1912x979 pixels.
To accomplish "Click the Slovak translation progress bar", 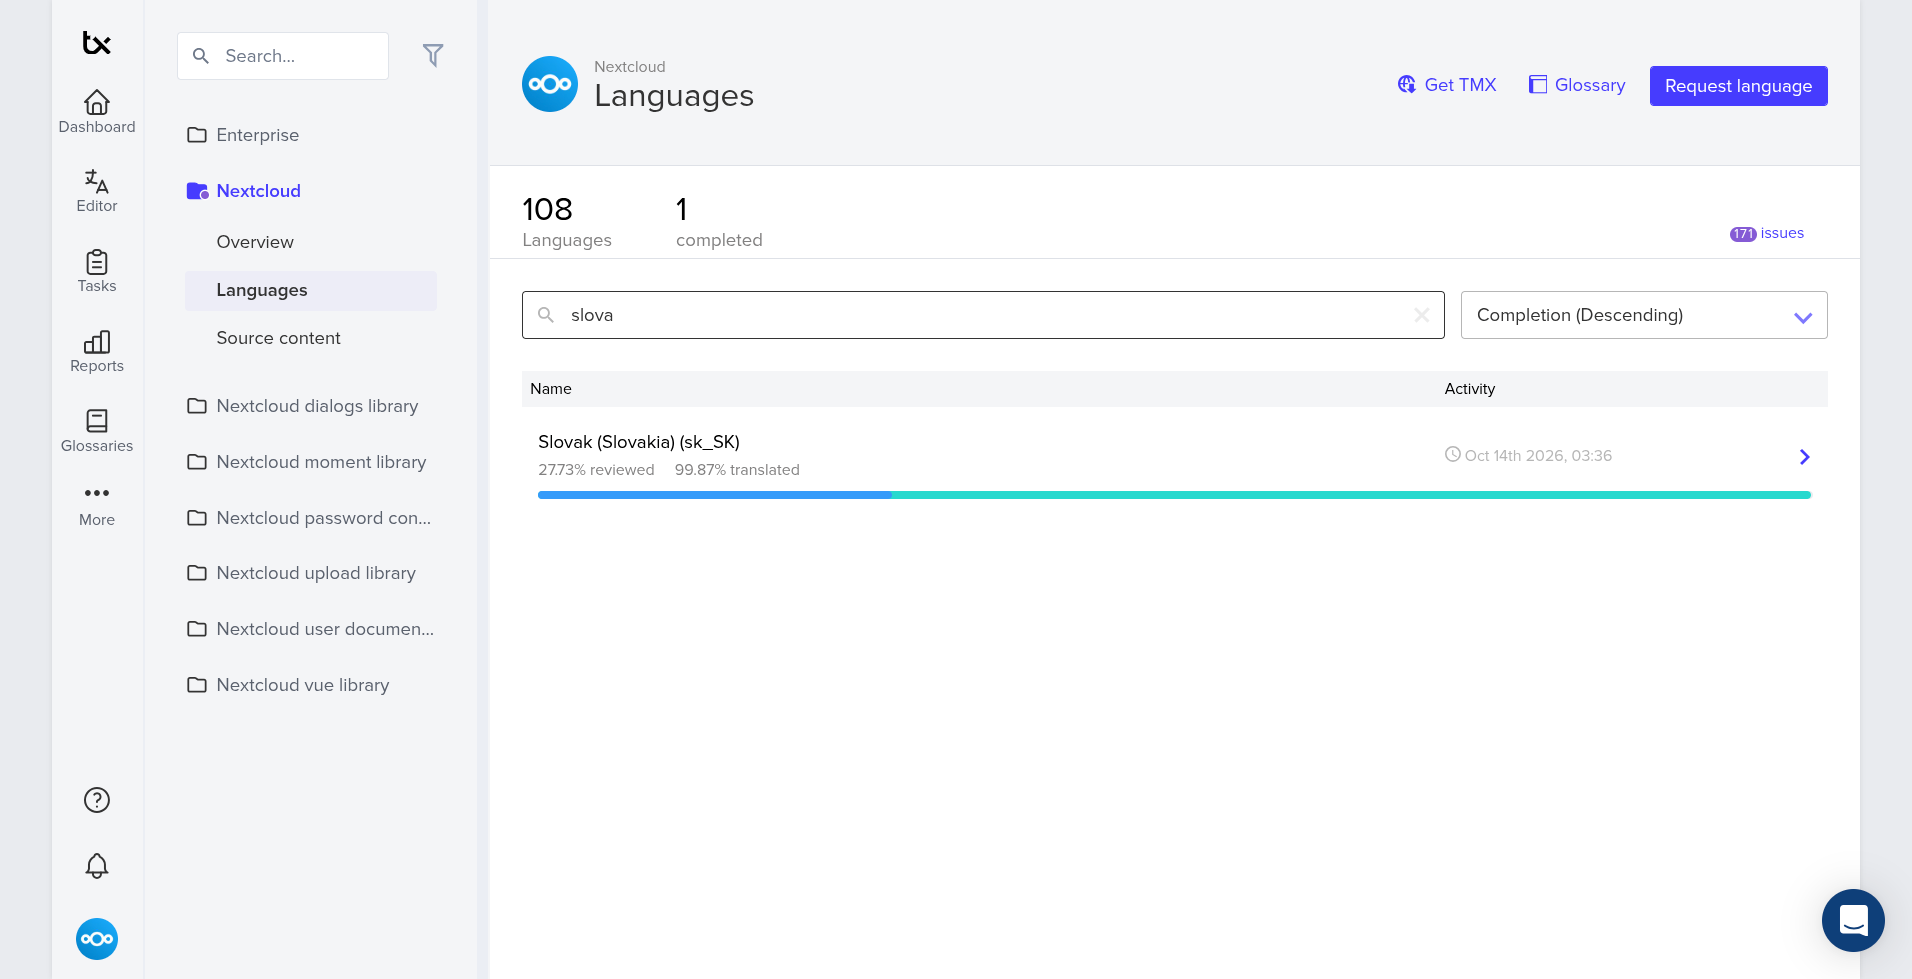I will pos(1174,495).
